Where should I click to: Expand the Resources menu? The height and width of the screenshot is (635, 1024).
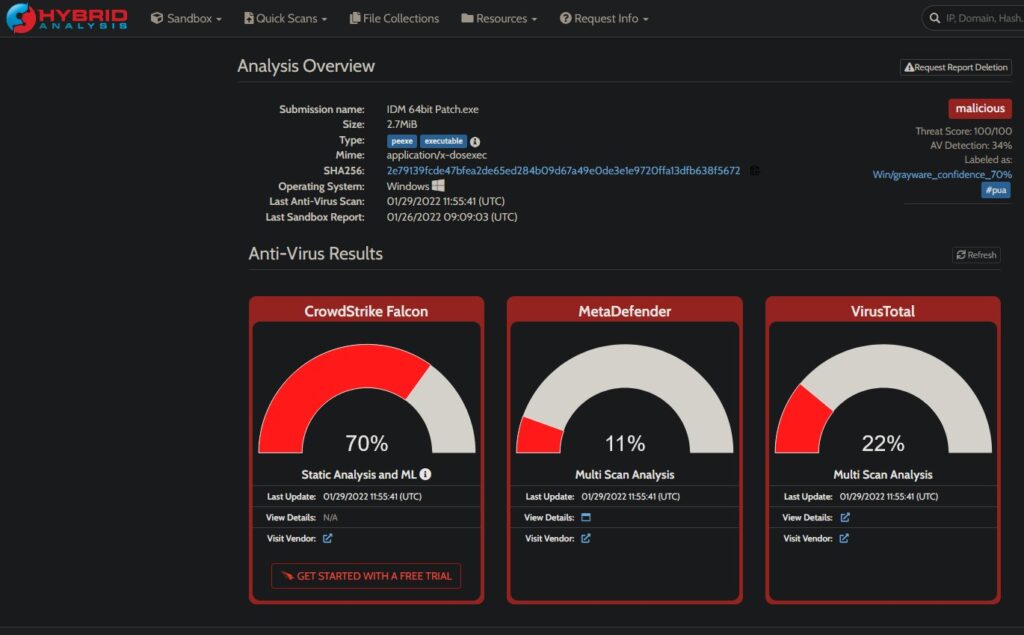point(499,18)
